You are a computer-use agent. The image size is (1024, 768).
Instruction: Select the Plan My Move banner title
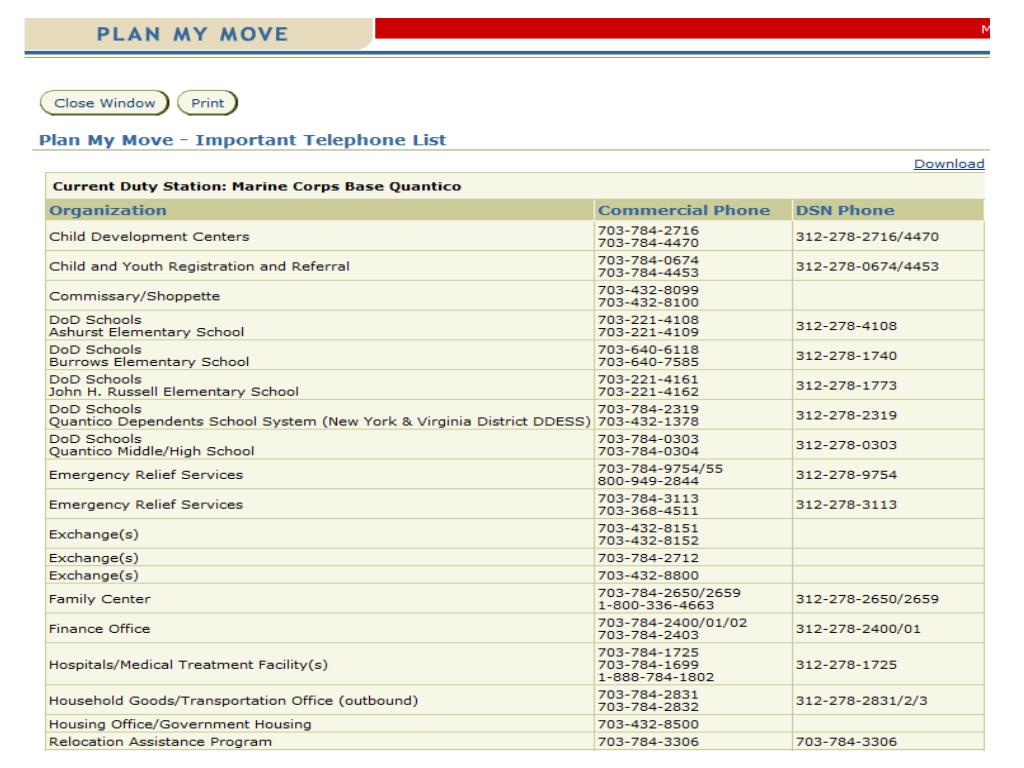[x=193, y=34]
